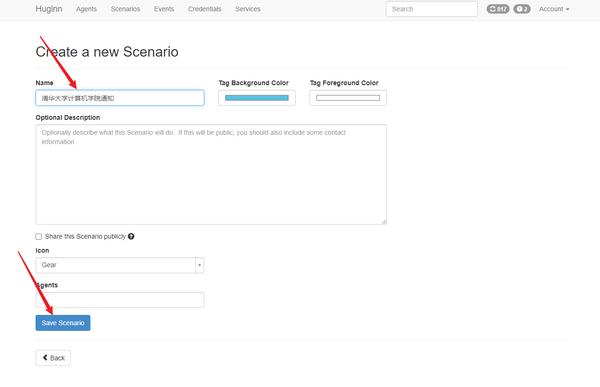Click the "Tag Background Color" label
Screen dimensions: 600x387
point(253,83)
